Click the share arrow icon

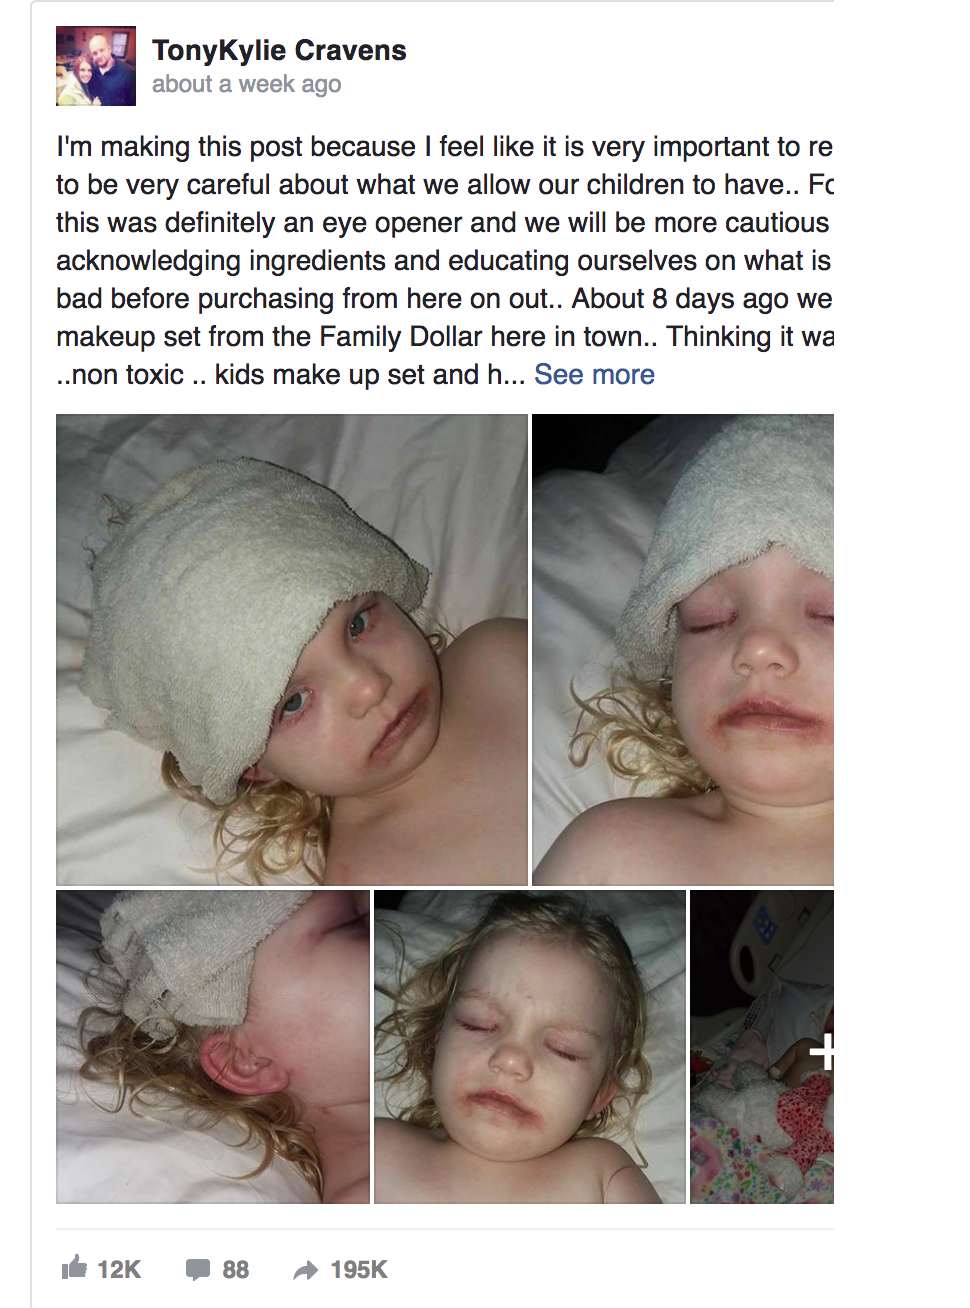coord(305,1270)
